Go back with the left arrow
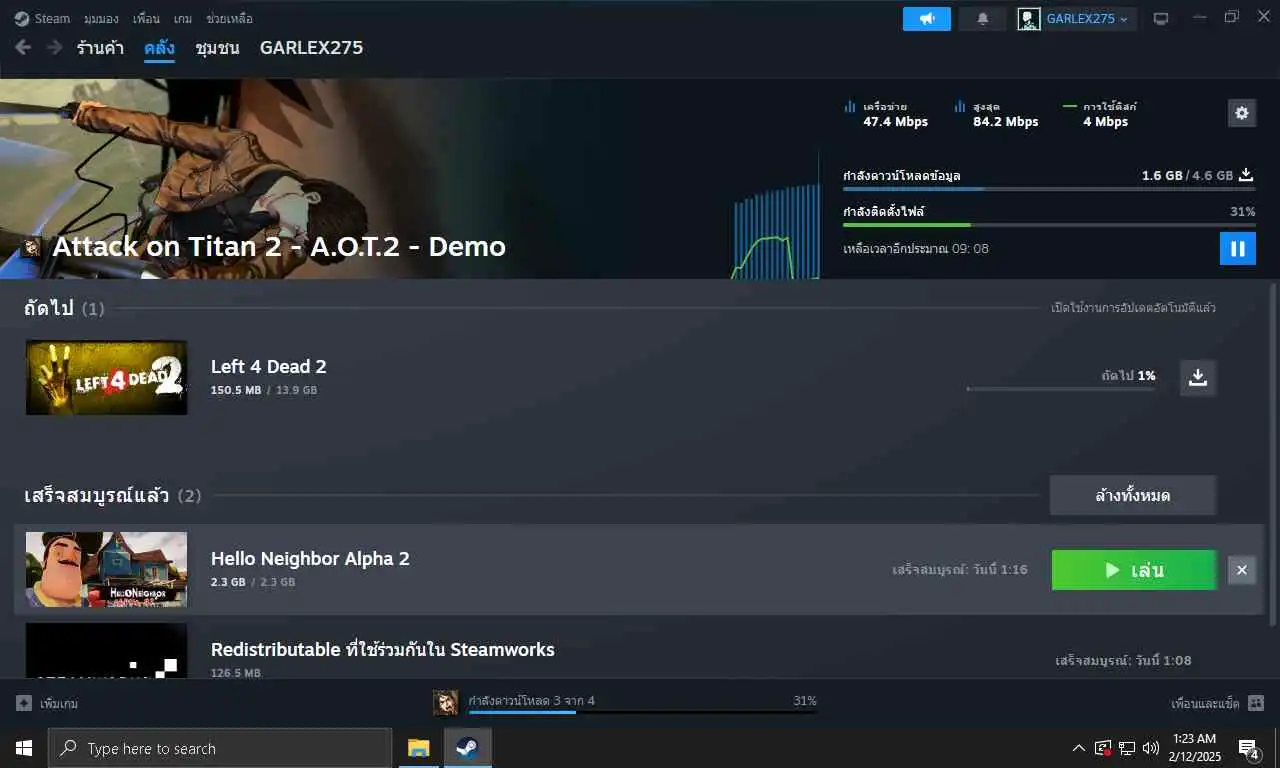This screenshot has width=1280, height=768. (x=23, y=47)
